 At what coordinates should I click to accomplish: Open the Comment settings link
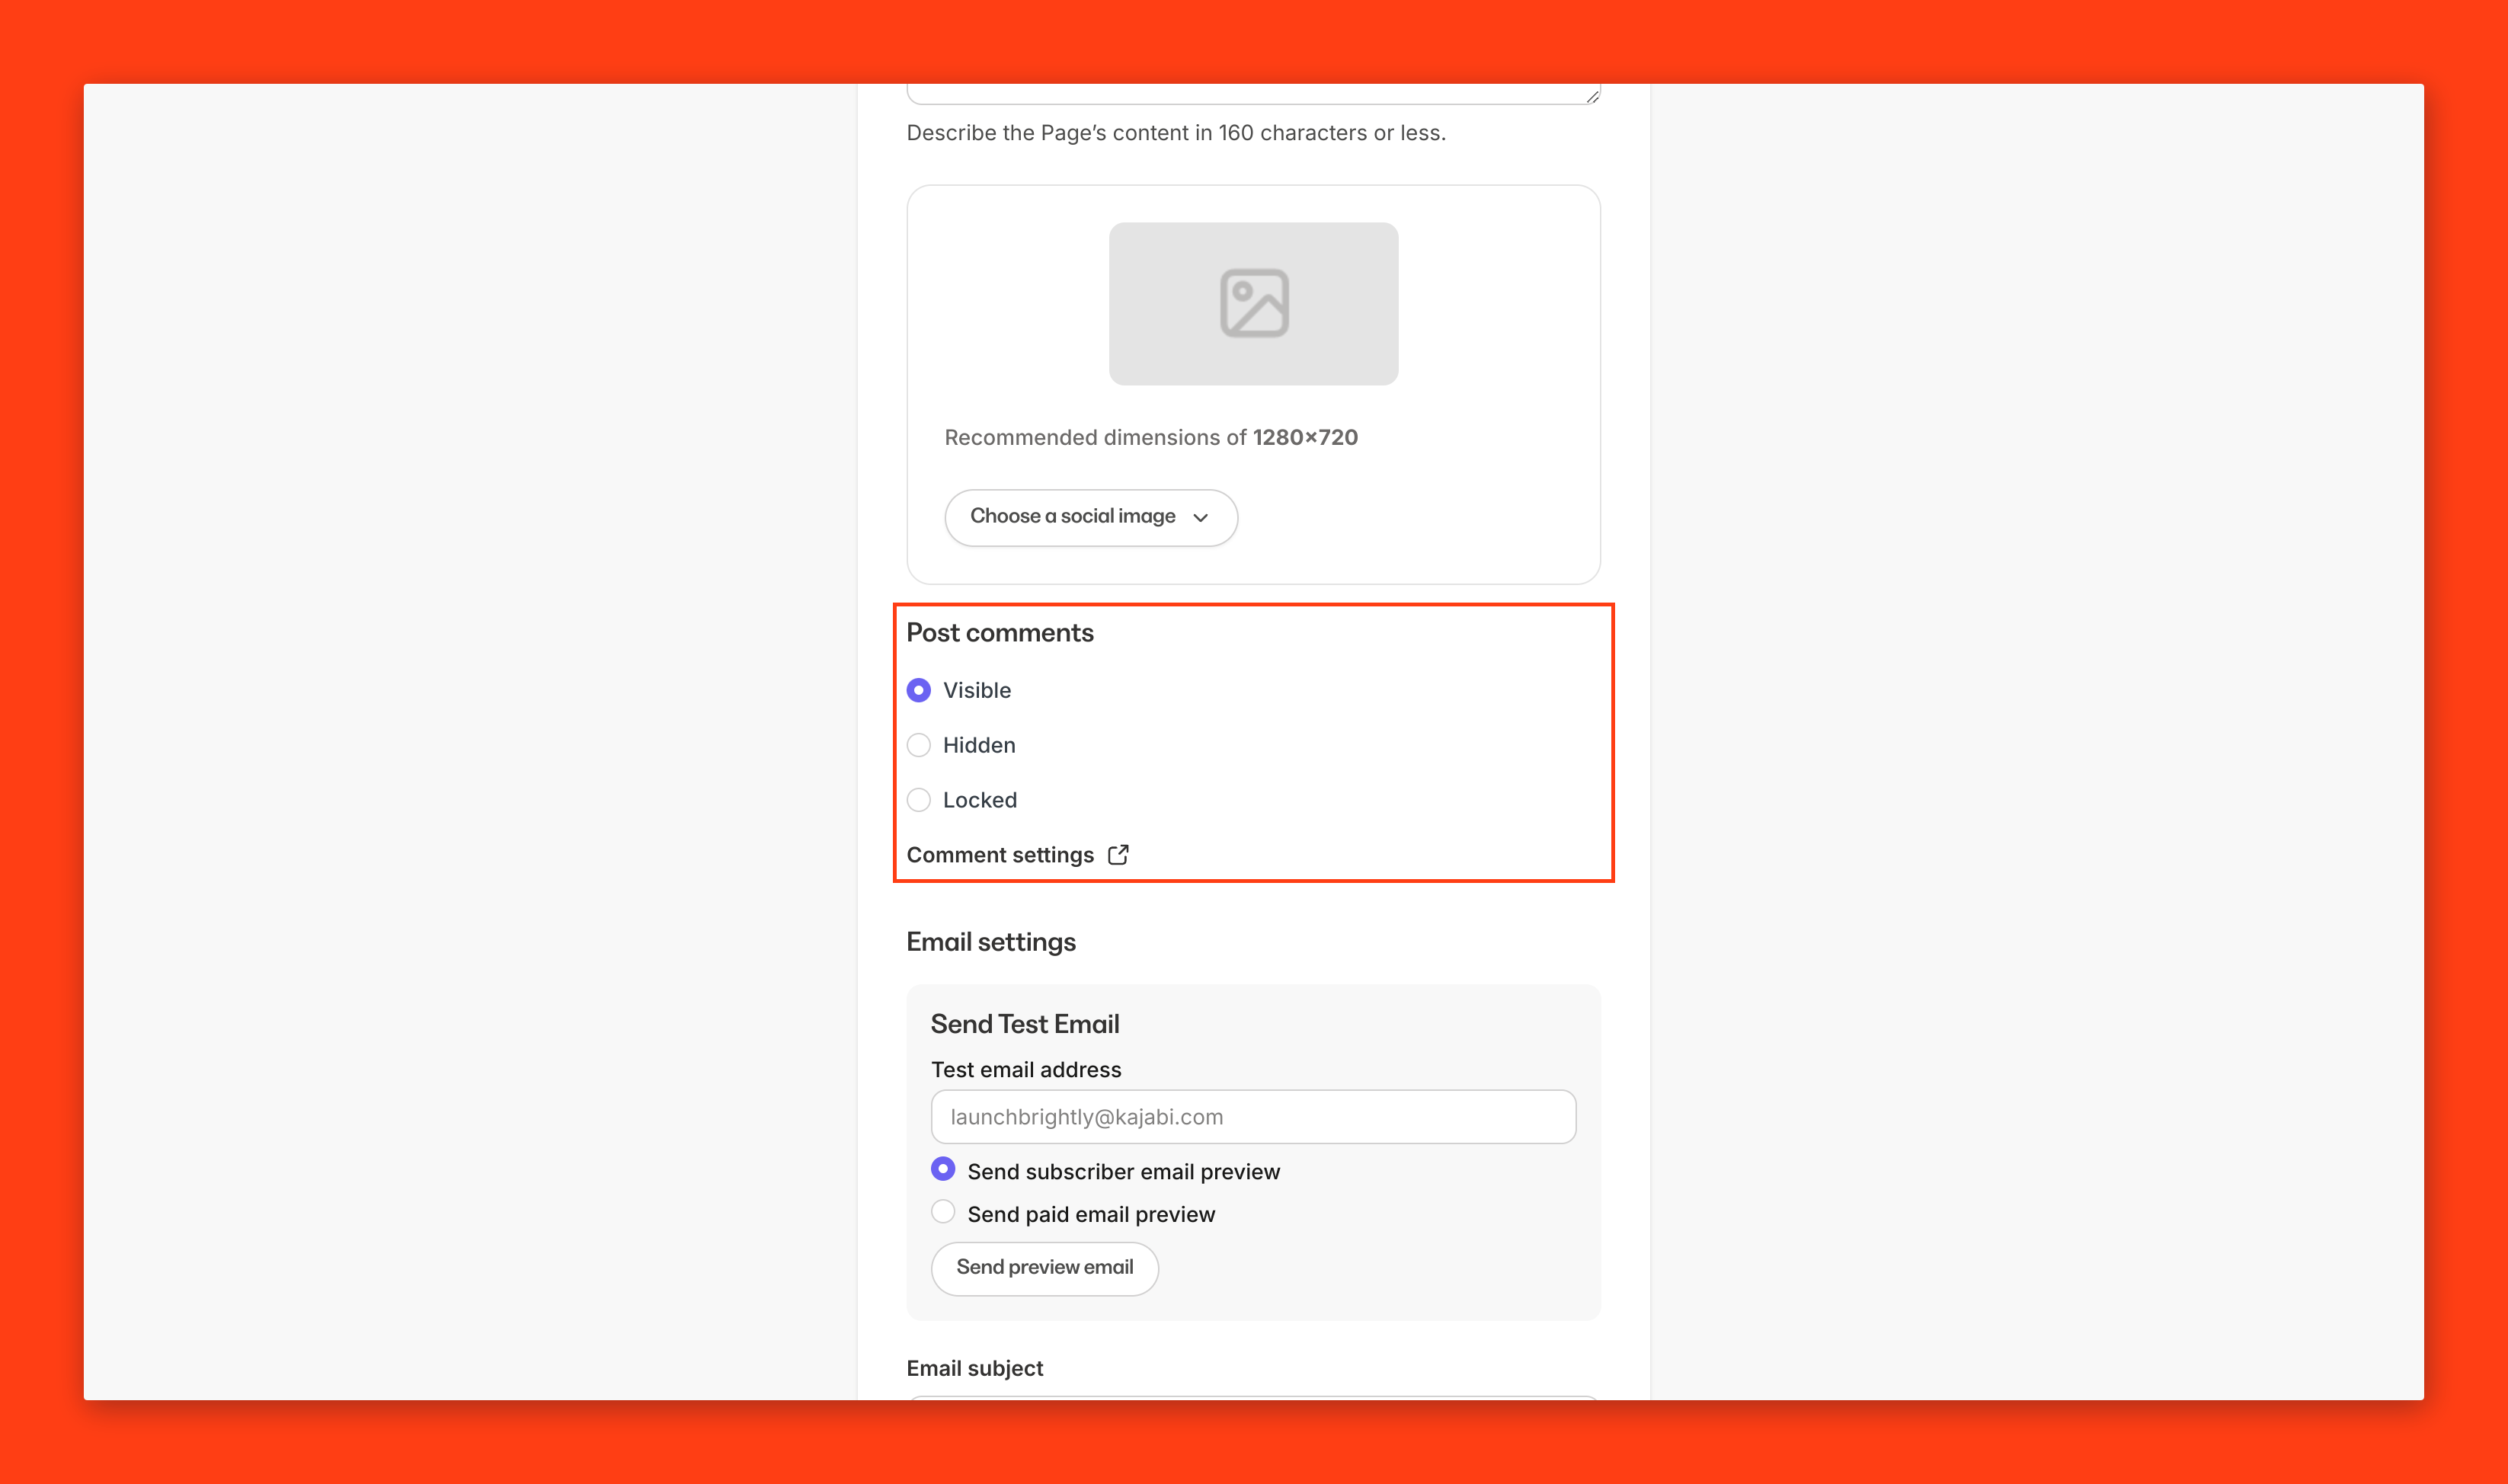pos(1000,855)
